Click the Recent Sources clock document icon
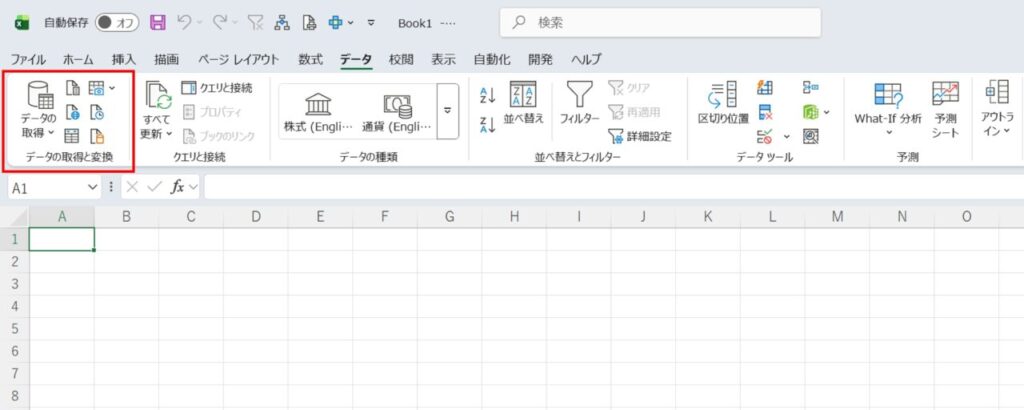 97,112
